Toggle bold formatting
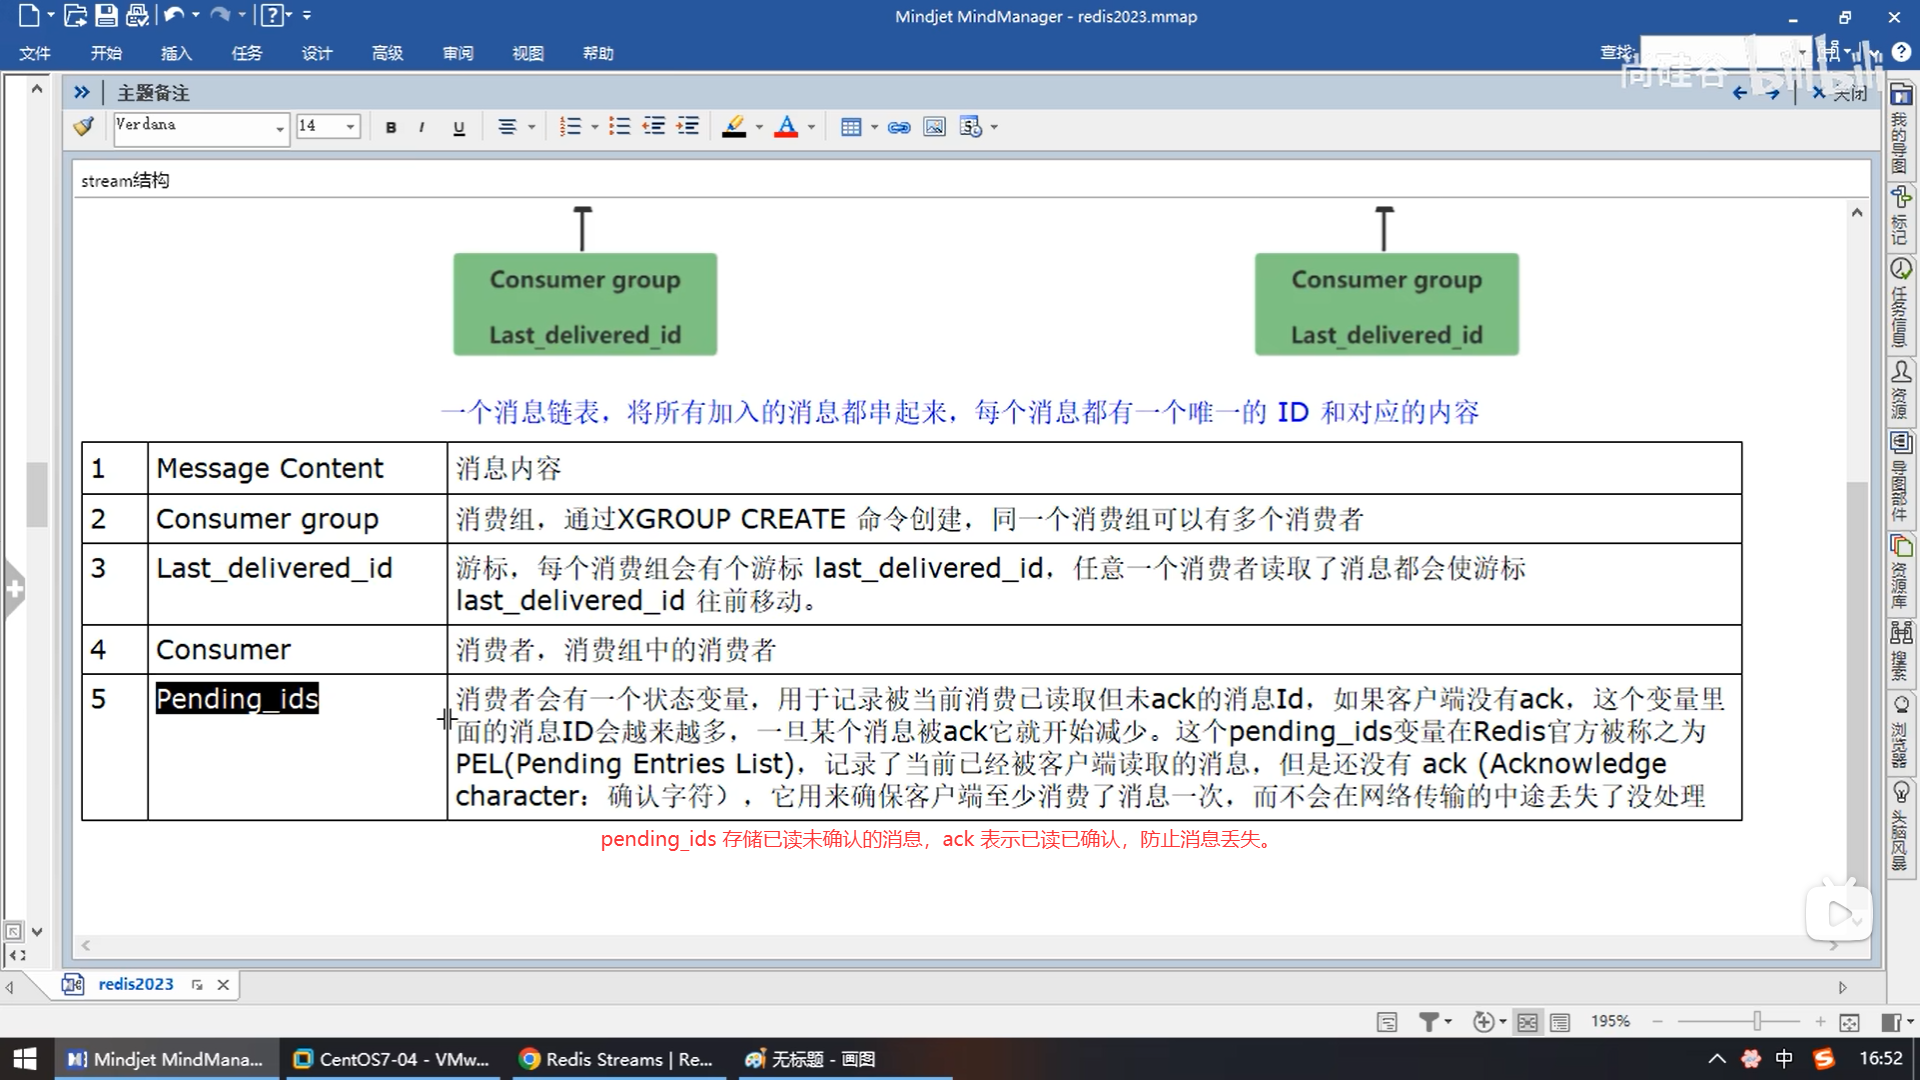The width and height of the screenshot is (1920, 1080). tap(391, 127)
